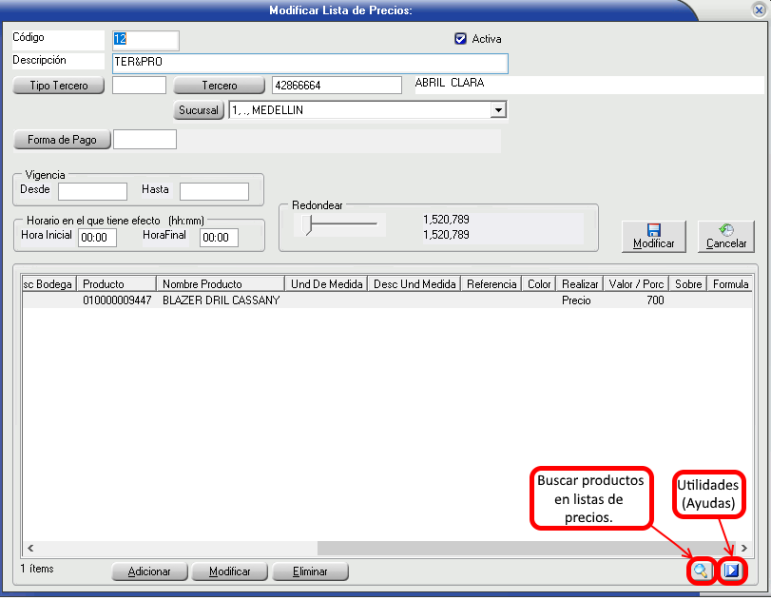This screenshot has width=771, height=600.
Task: Expand the Sucursal dropdown list
Action: pyautogui.click(x=498, y=110)
